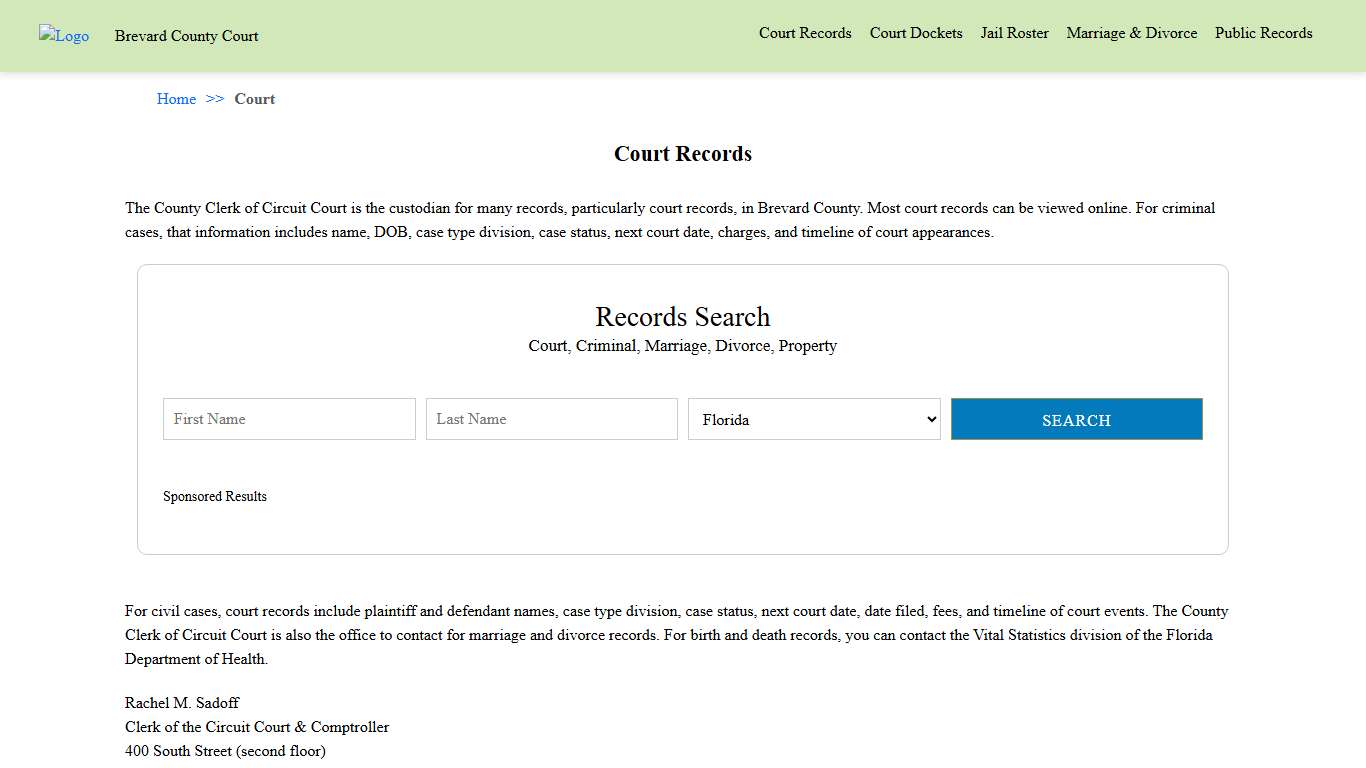Image resolution: width=1366 pixels, height=768 pixels.
Task: Open the Court Dockets navigation link
Action: [x=915, y=33]
